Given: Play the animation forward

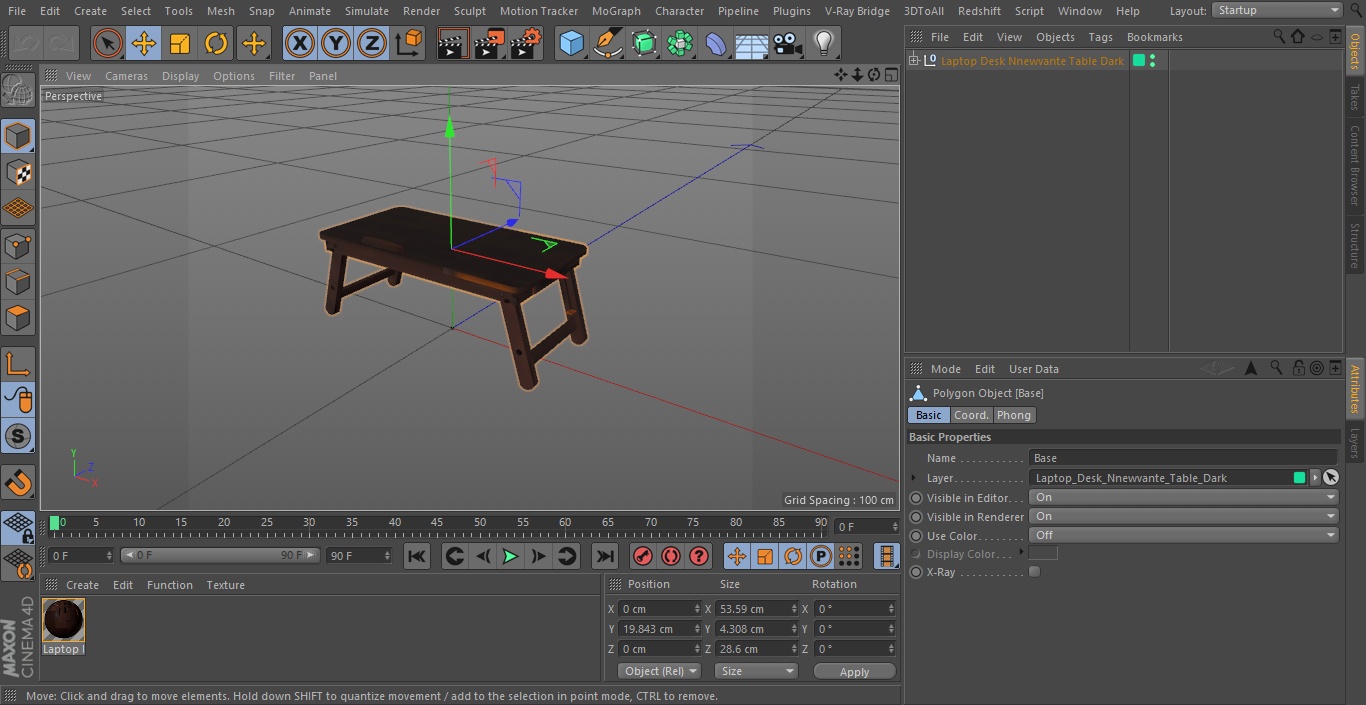Looking at the screenshot, I should point(510,556).
